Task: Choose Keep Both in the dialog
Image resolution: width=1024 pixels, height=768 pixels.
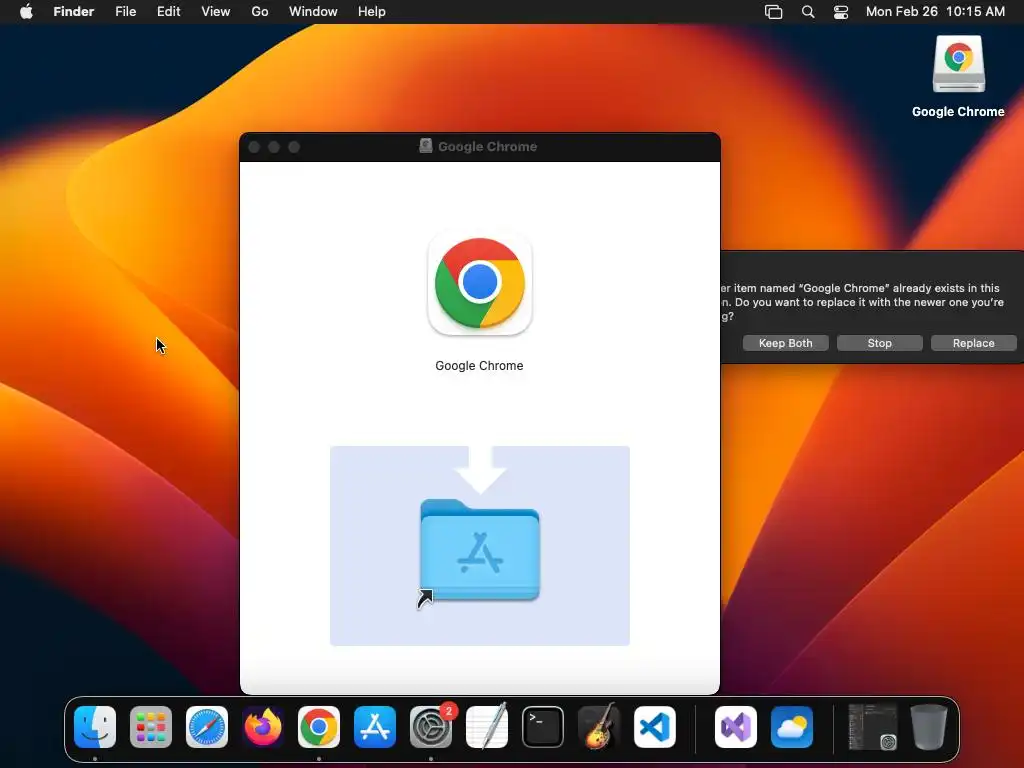Action: pos(785,343)
